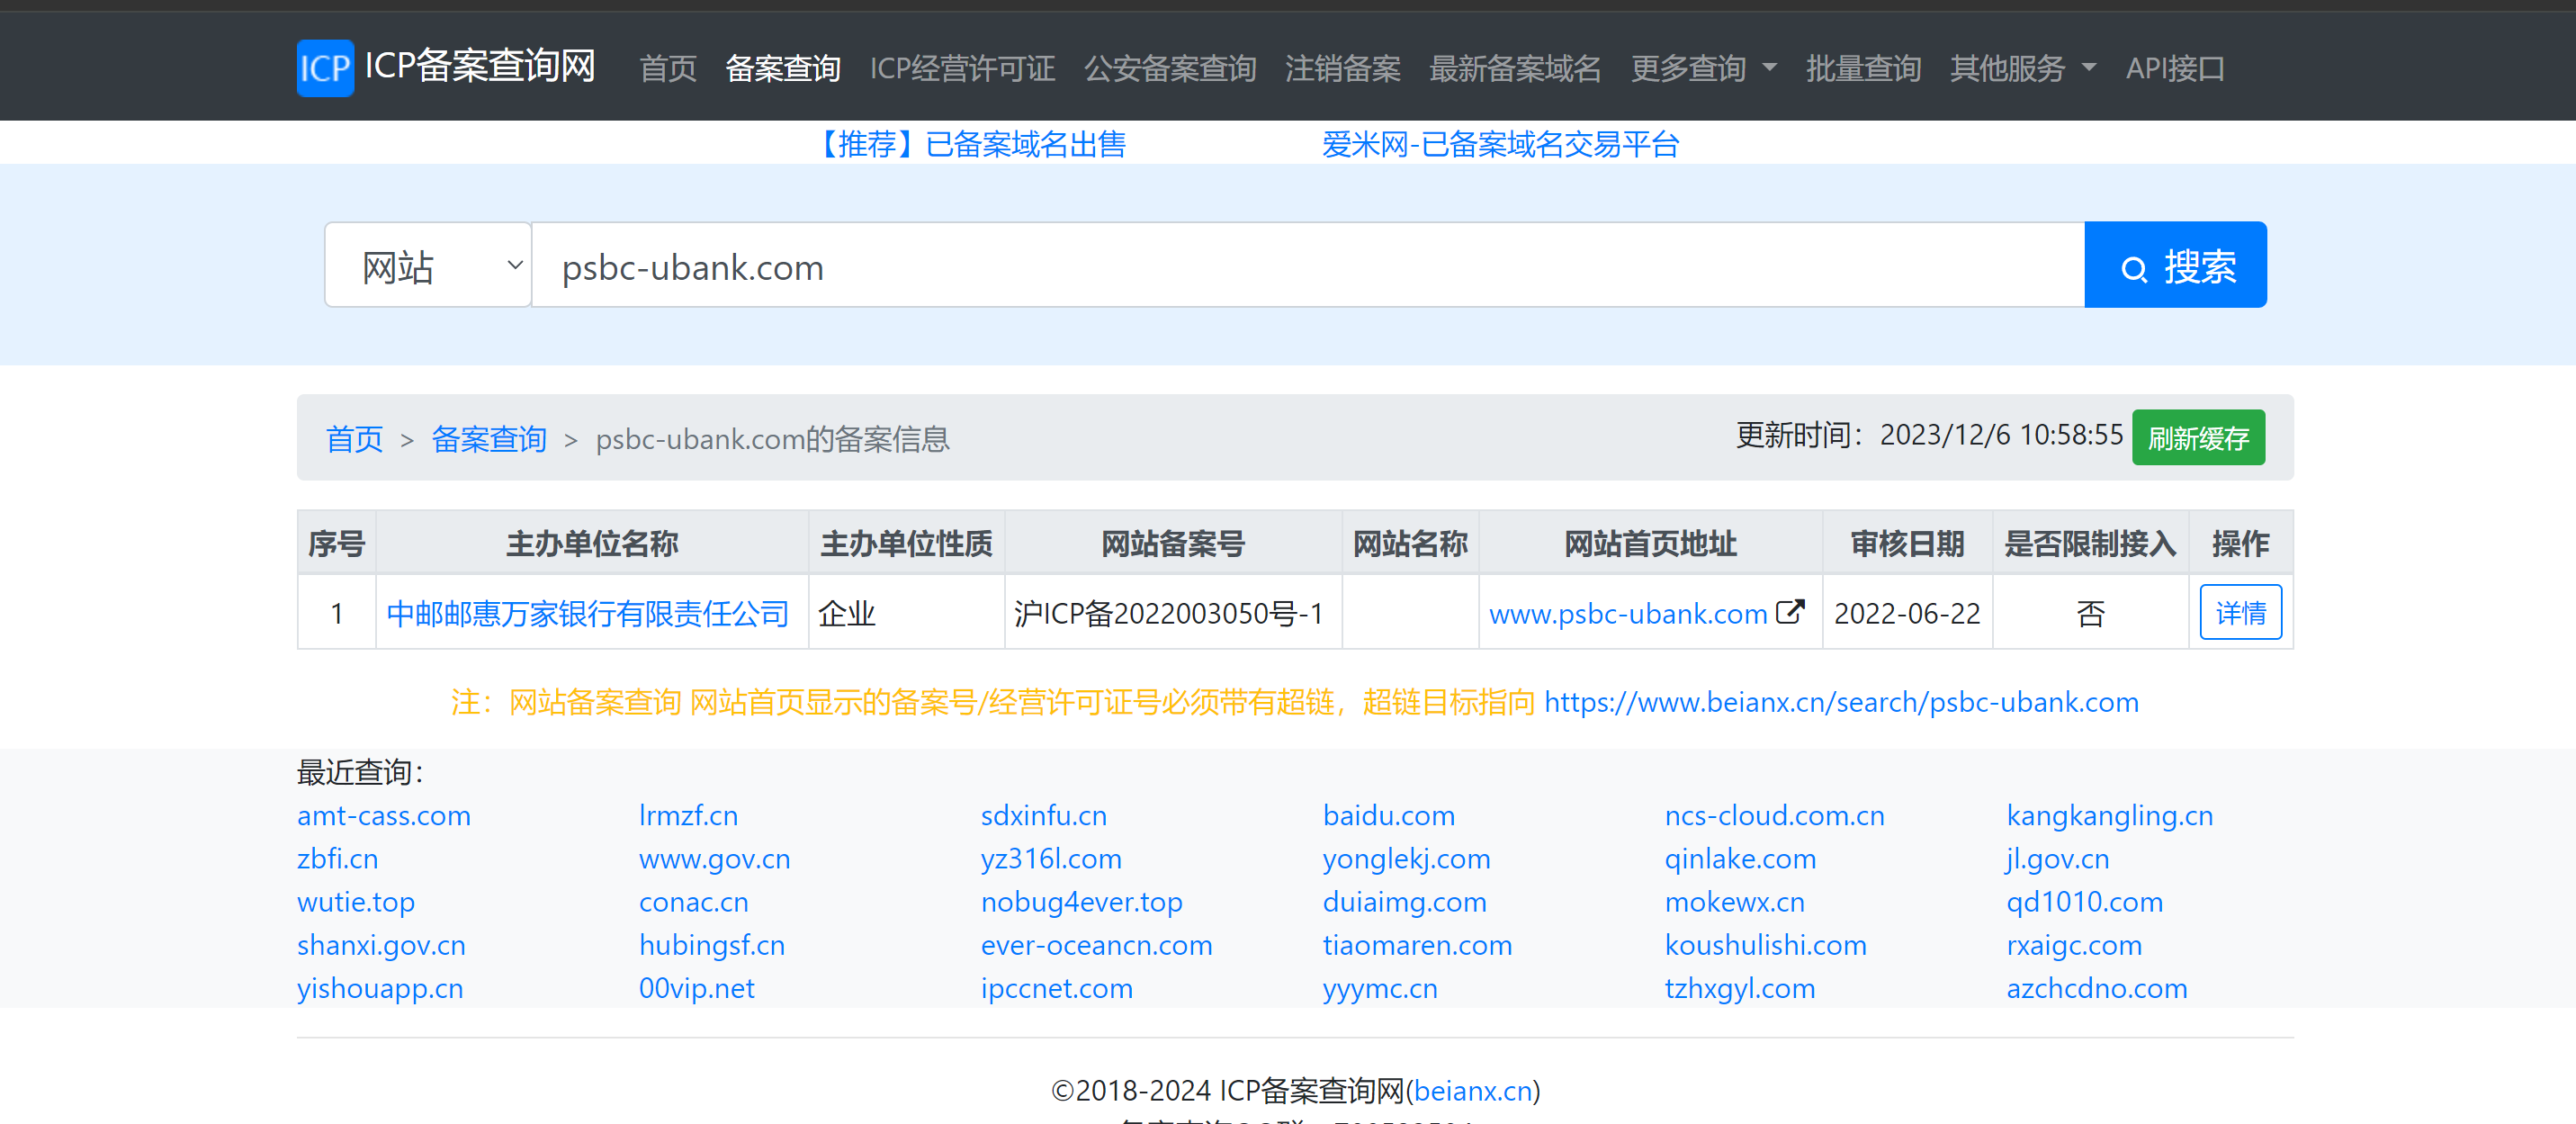Click the external link icon beside www.psbc-ubank.com
The image size is (2576, 1124).
point(1790,611)
